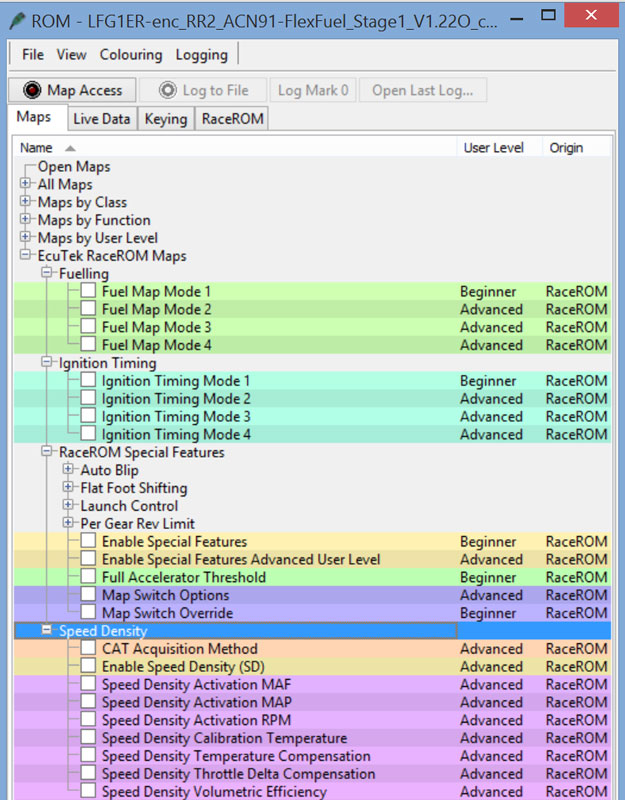
Task: Tick the Speed Density Activation MAF checkbox
Action: click(x=88, y=683)
